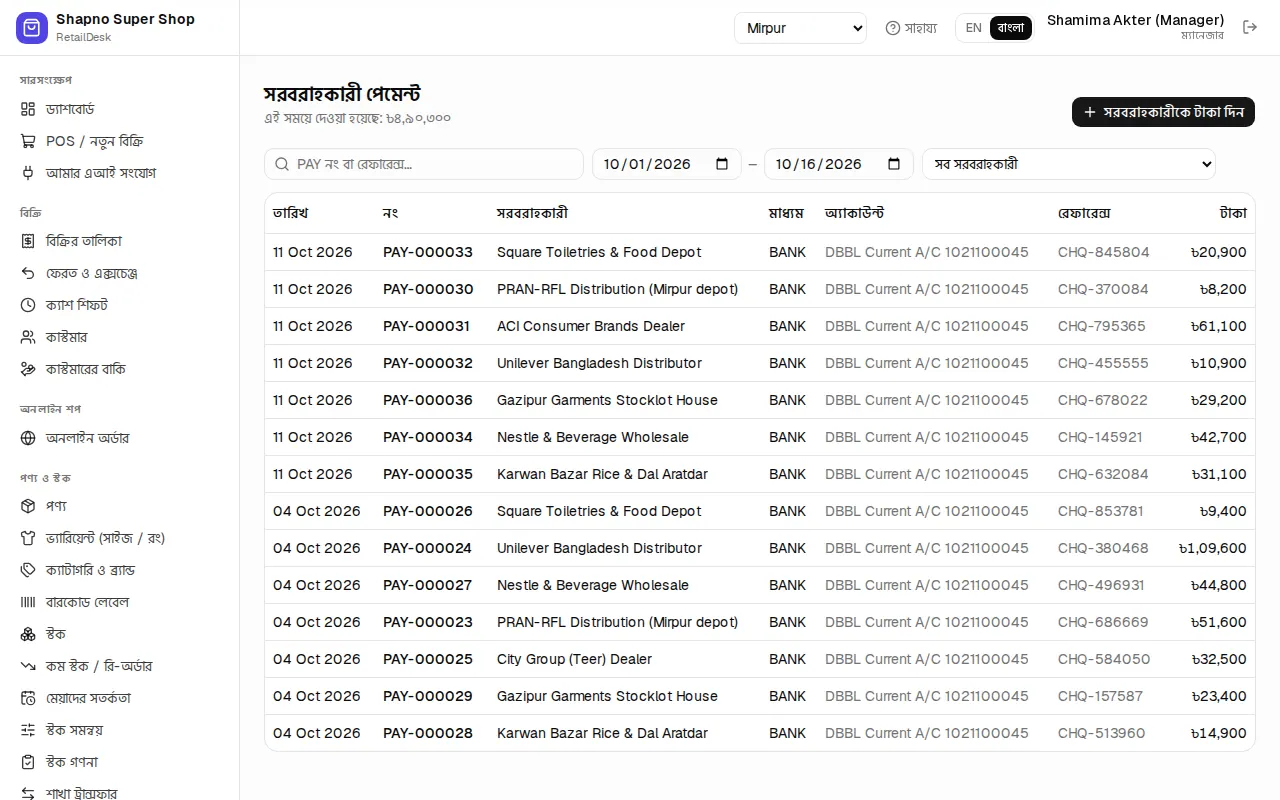This screenshot has height=800, width=1280.
Task: Open কাস্টমার people icon
Action: pos(28,337)
